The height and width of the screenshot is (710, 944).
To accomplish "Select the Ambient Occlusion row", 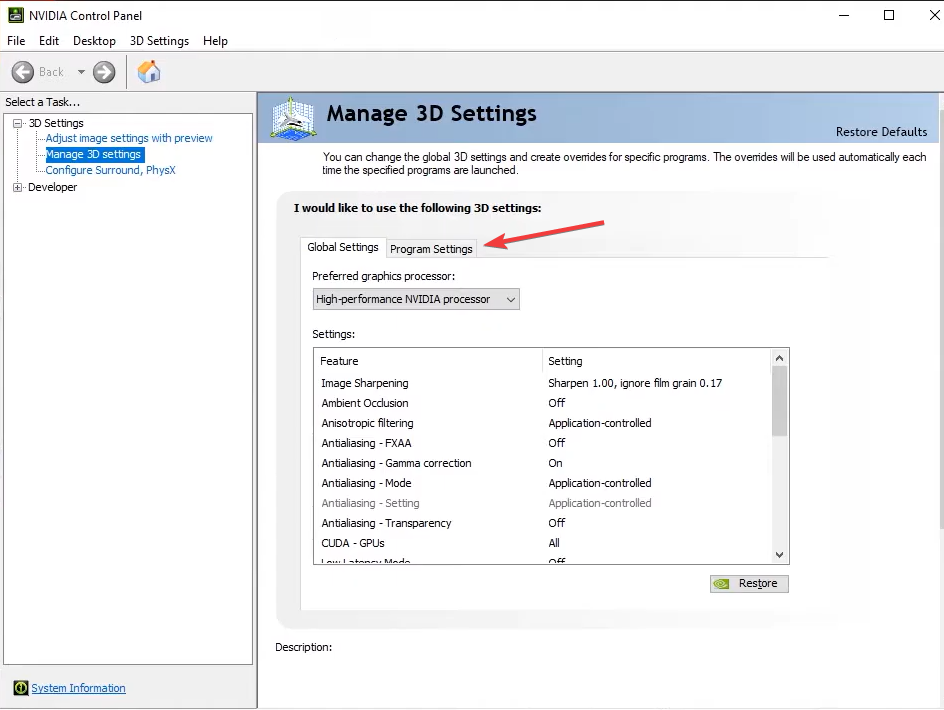I will [x=542, y=403].
